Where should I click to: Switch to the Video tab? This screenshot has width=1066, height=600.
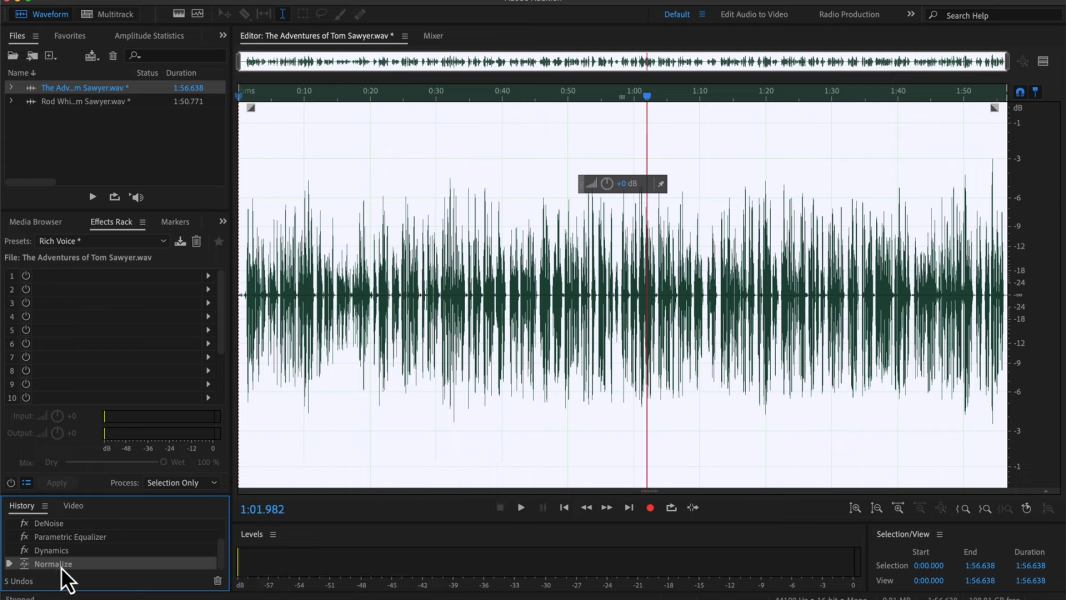[x=73, y=506]
